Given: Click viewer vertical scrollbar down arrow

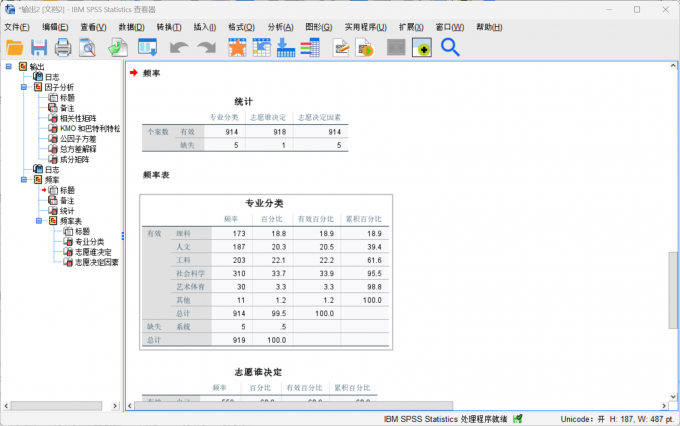Looking at the screenshot, I should point(673,397).
